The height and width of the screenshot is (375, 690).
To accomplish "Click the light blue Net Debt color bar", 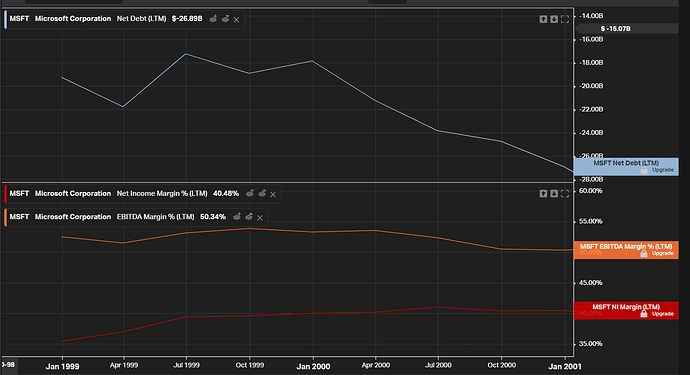I will [5, 19].
